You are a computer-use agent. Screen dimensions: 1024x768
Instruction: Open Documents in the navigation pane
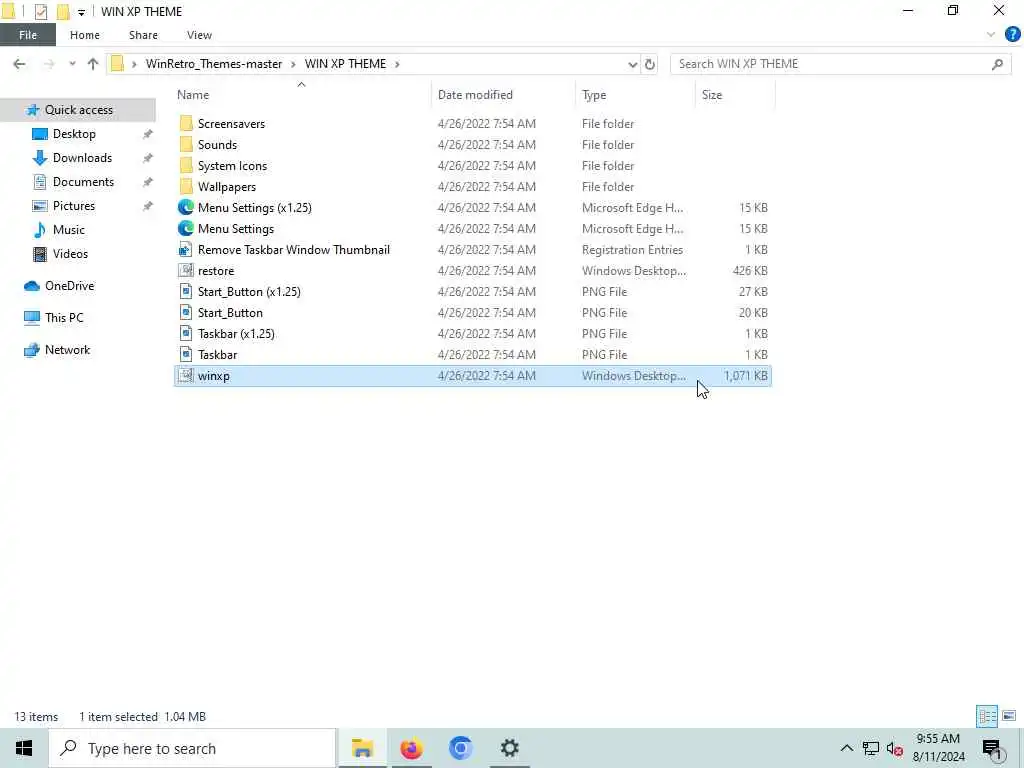[x=83, y=182]
